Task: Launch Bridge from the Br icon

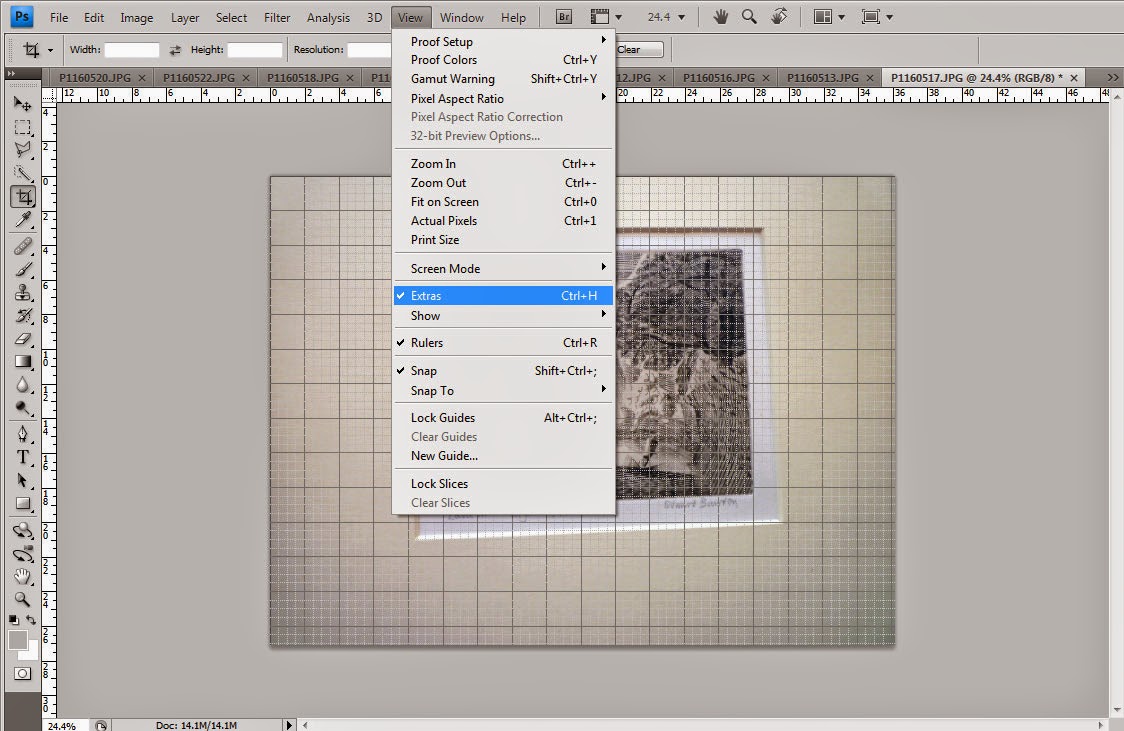Action: pos(564,16)
